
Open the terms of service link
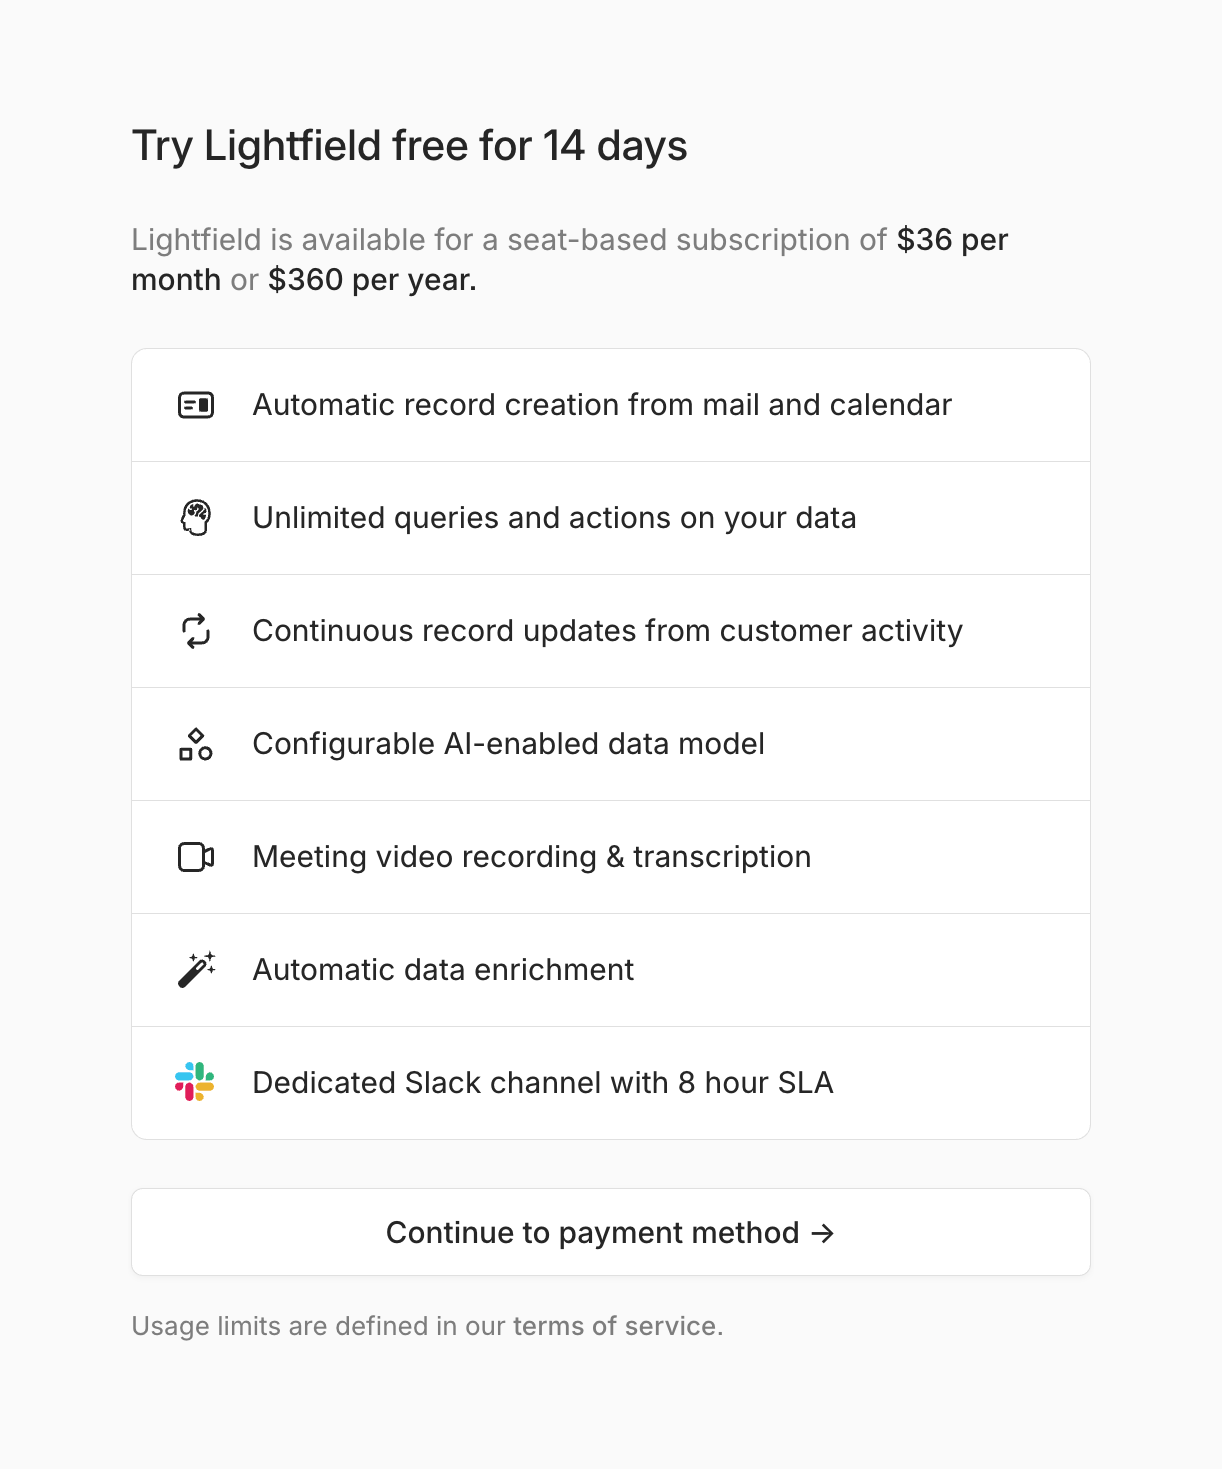click(615, 1326)
